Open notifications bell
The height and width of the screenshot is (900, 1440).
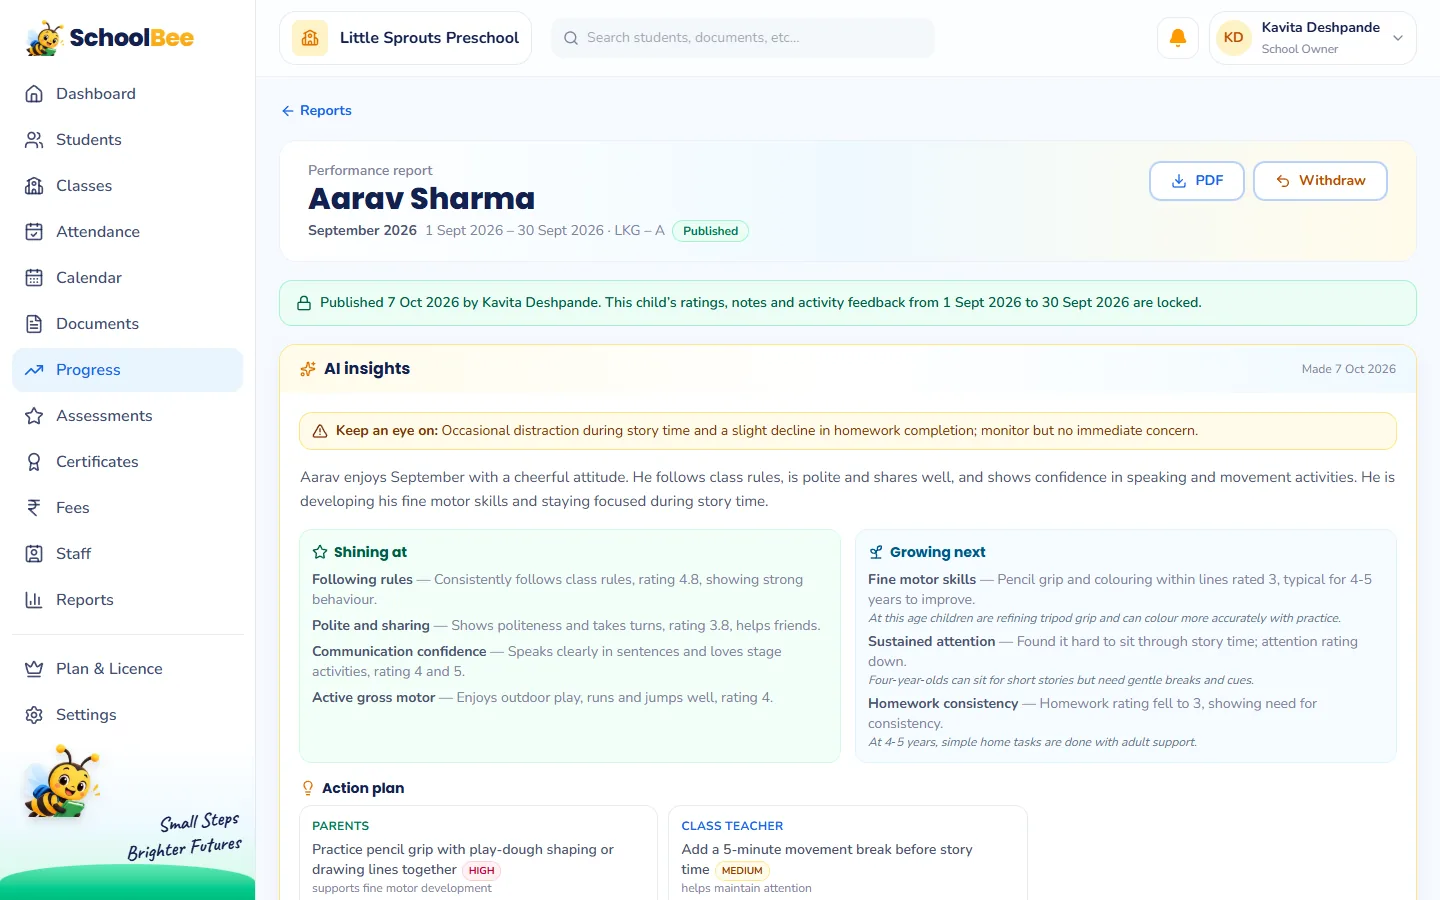(1178, 38)
